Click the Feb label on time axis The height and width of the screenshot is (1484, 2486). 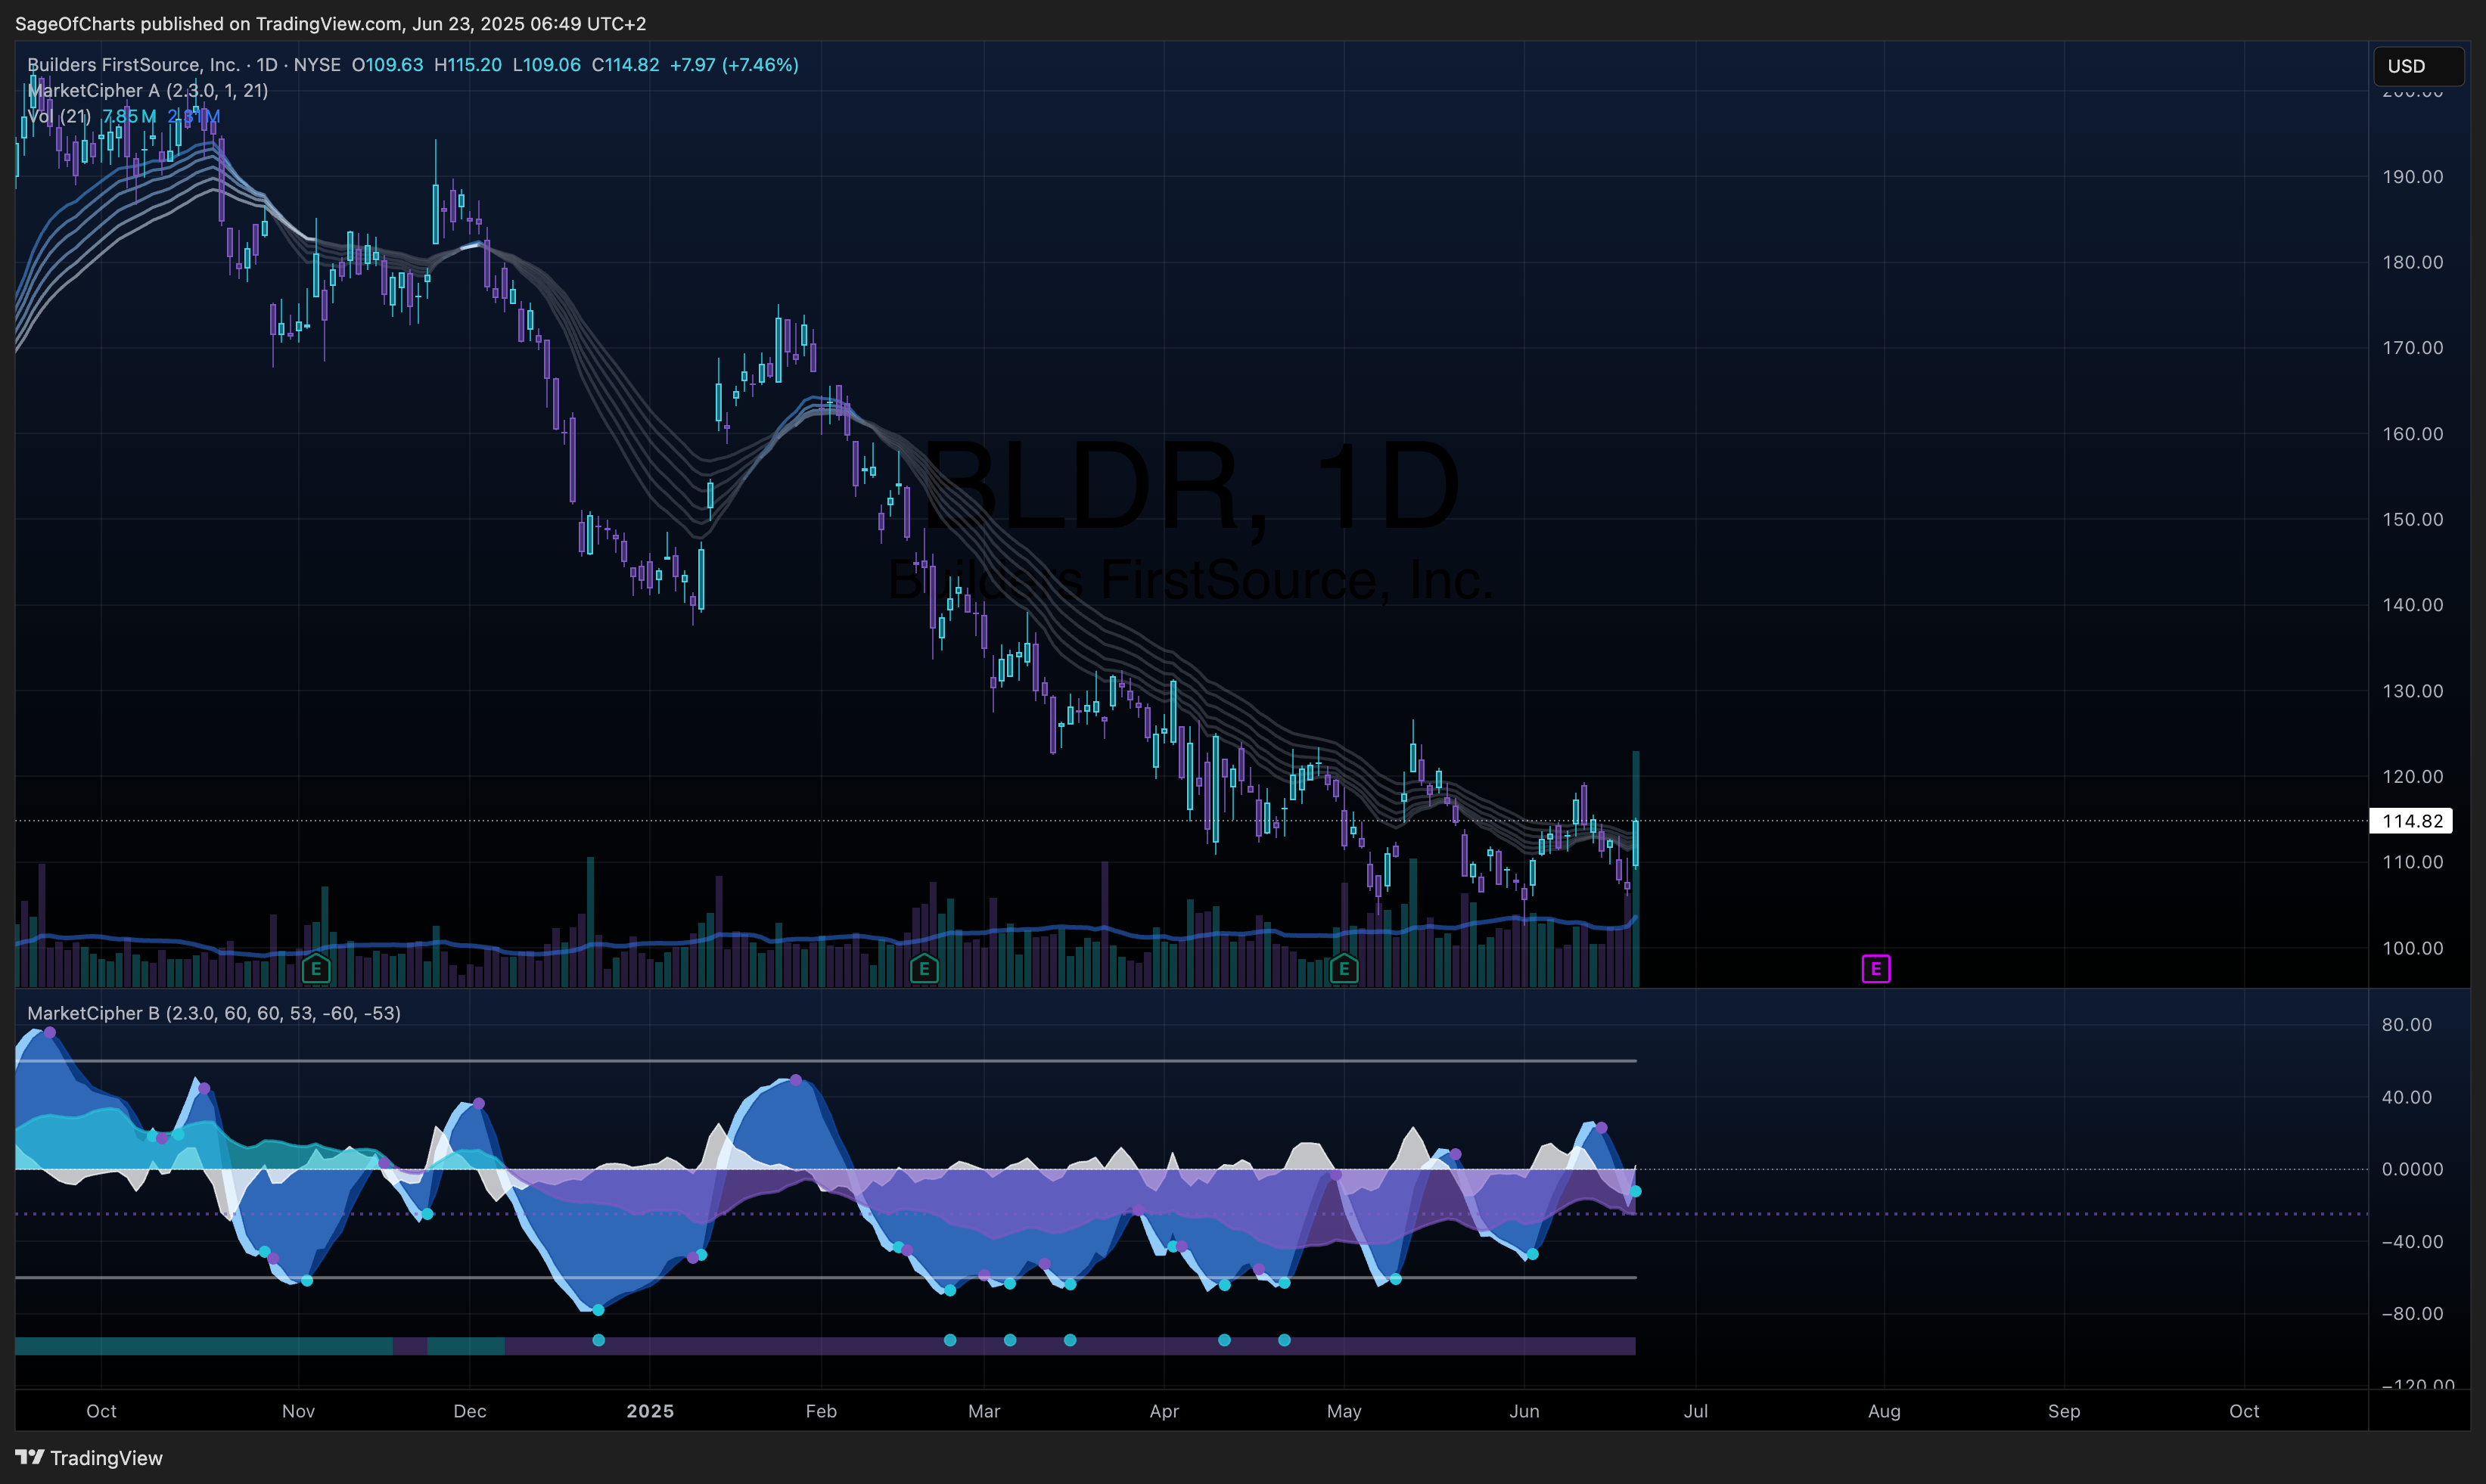point(821,1411)
